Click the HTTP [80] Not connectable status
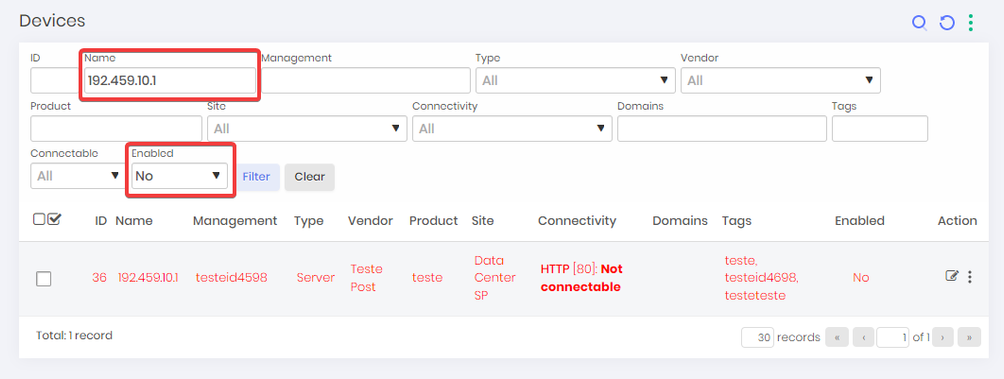The image size is (1004, 379). pos(581,278)
